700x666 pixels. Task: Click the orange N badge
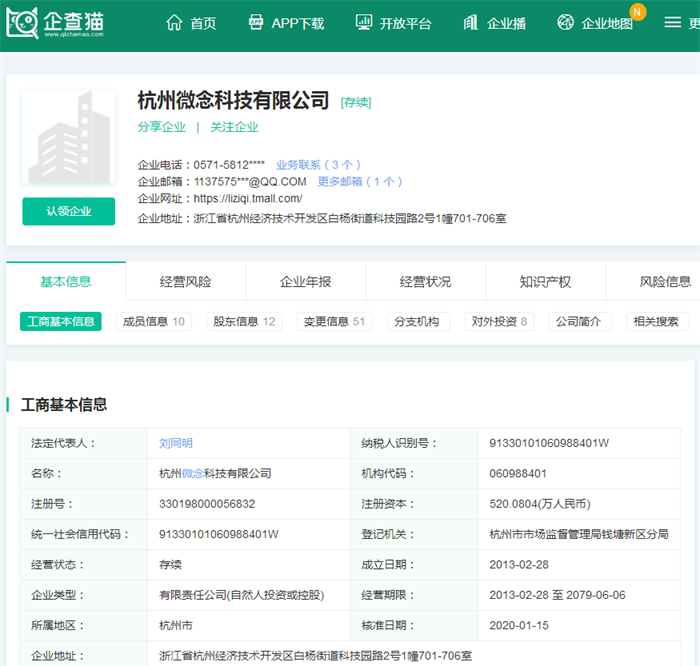(638, 12)
